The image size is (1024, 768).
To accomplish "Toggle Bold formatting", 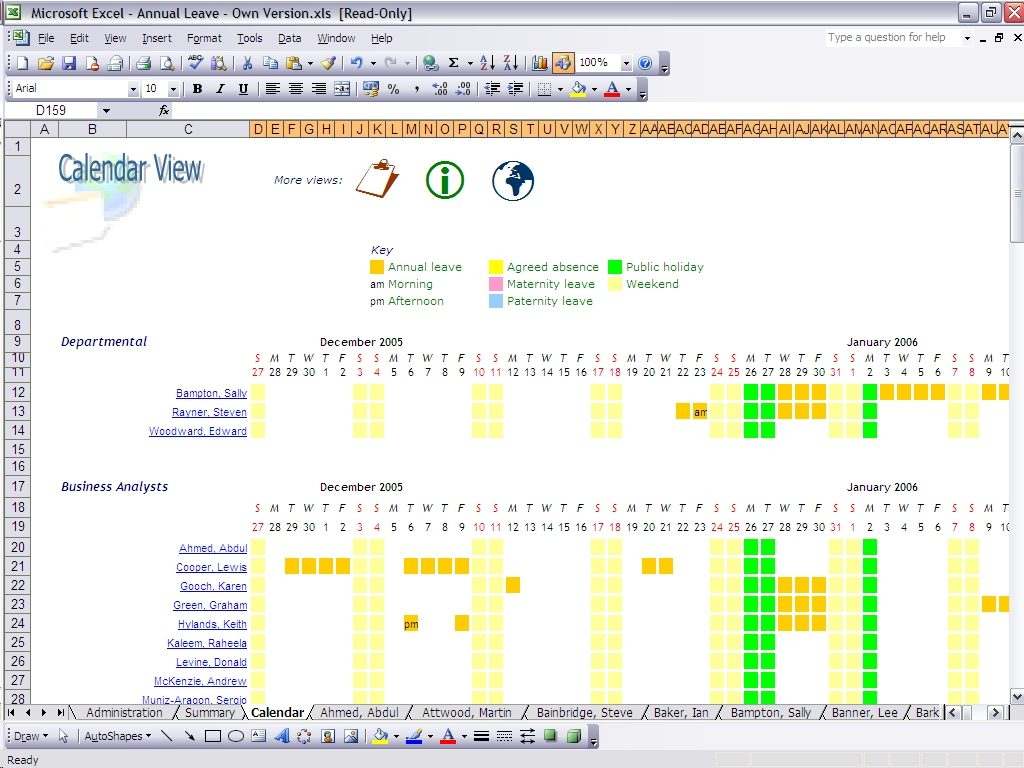I will coord(197,89).
